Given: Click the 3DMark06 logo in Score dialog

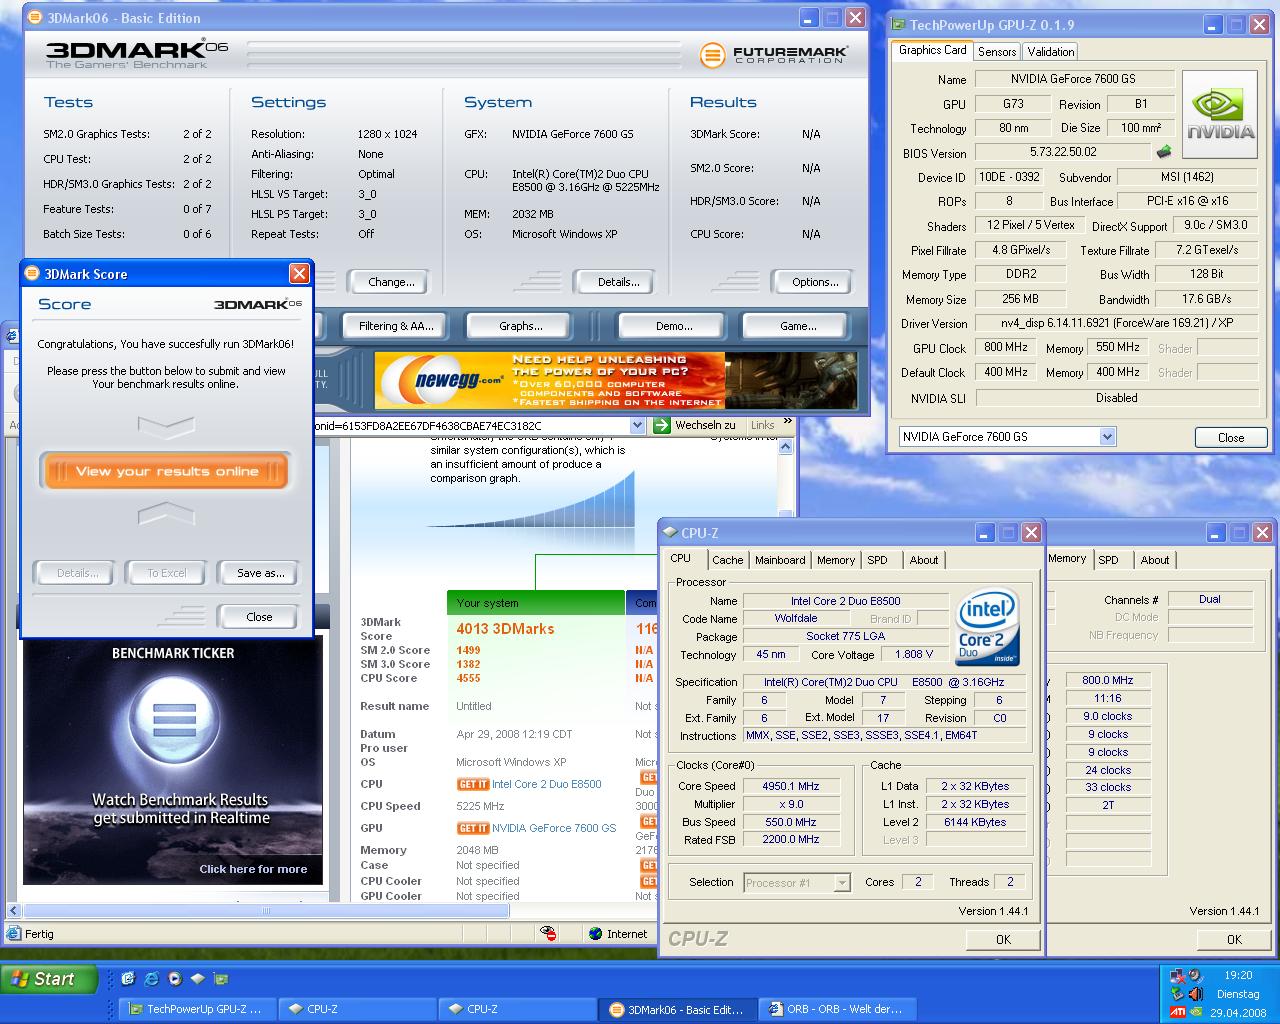Looking at the screenshot, I should pyautogui.click(x=257, y=304).
